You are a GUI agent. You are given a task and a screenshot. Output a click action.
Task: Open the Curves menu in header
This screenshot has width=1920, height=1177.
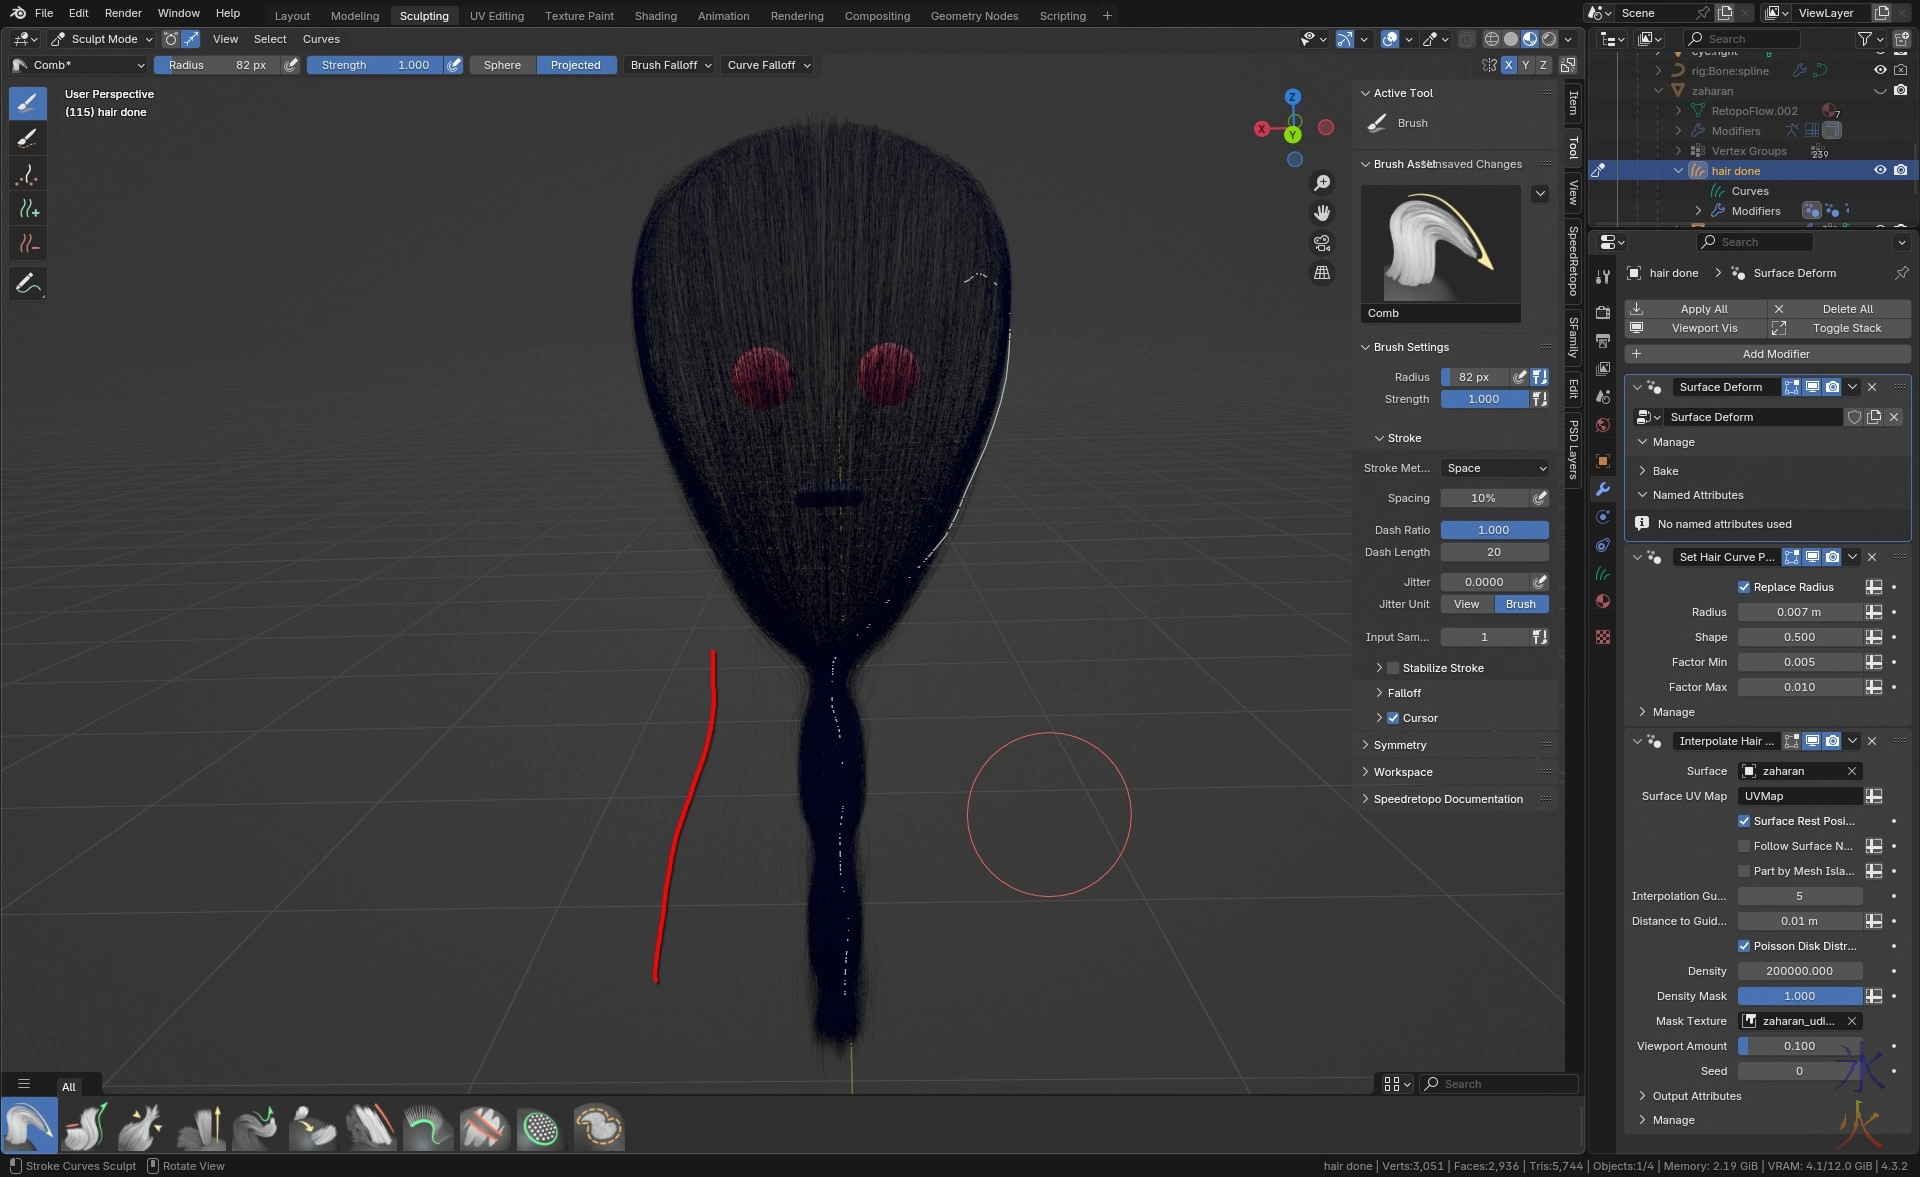pos(321,39)
